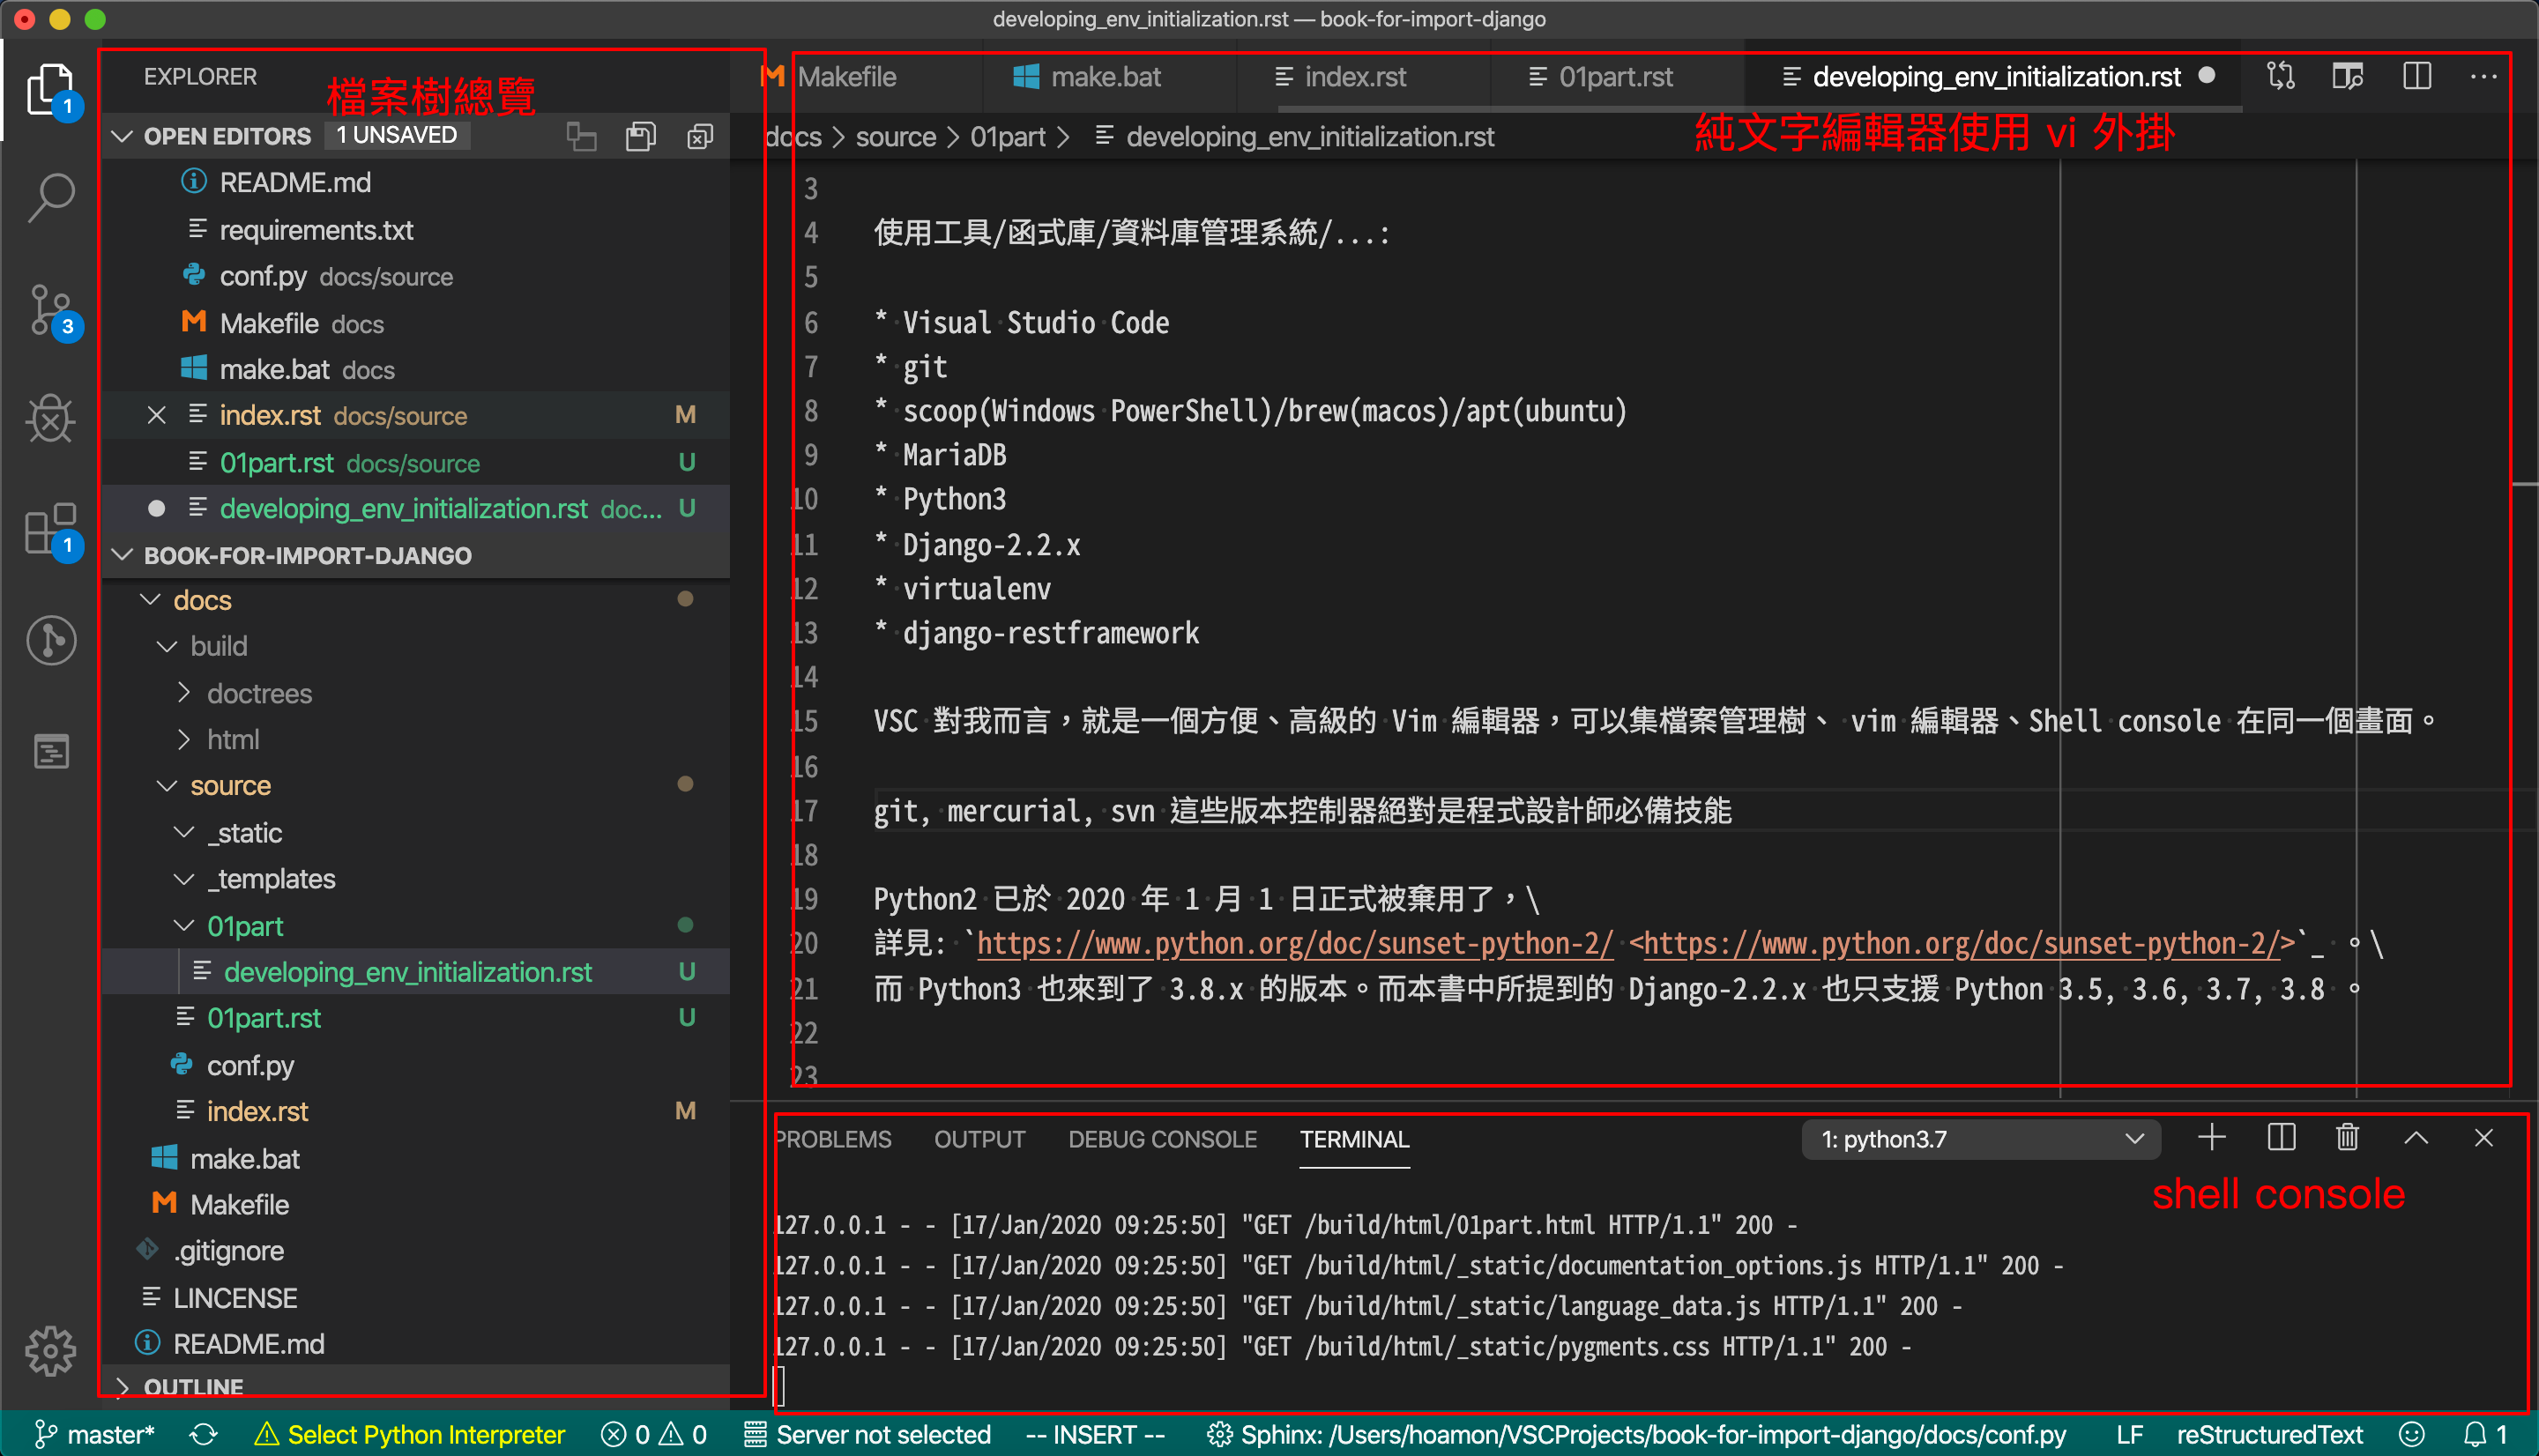Image resolution: width=2539 pixels, height=1456 pixels.
Task: Click the unsaved dot on developing_env_initialization.rst tab
Action: point(2206,76)
